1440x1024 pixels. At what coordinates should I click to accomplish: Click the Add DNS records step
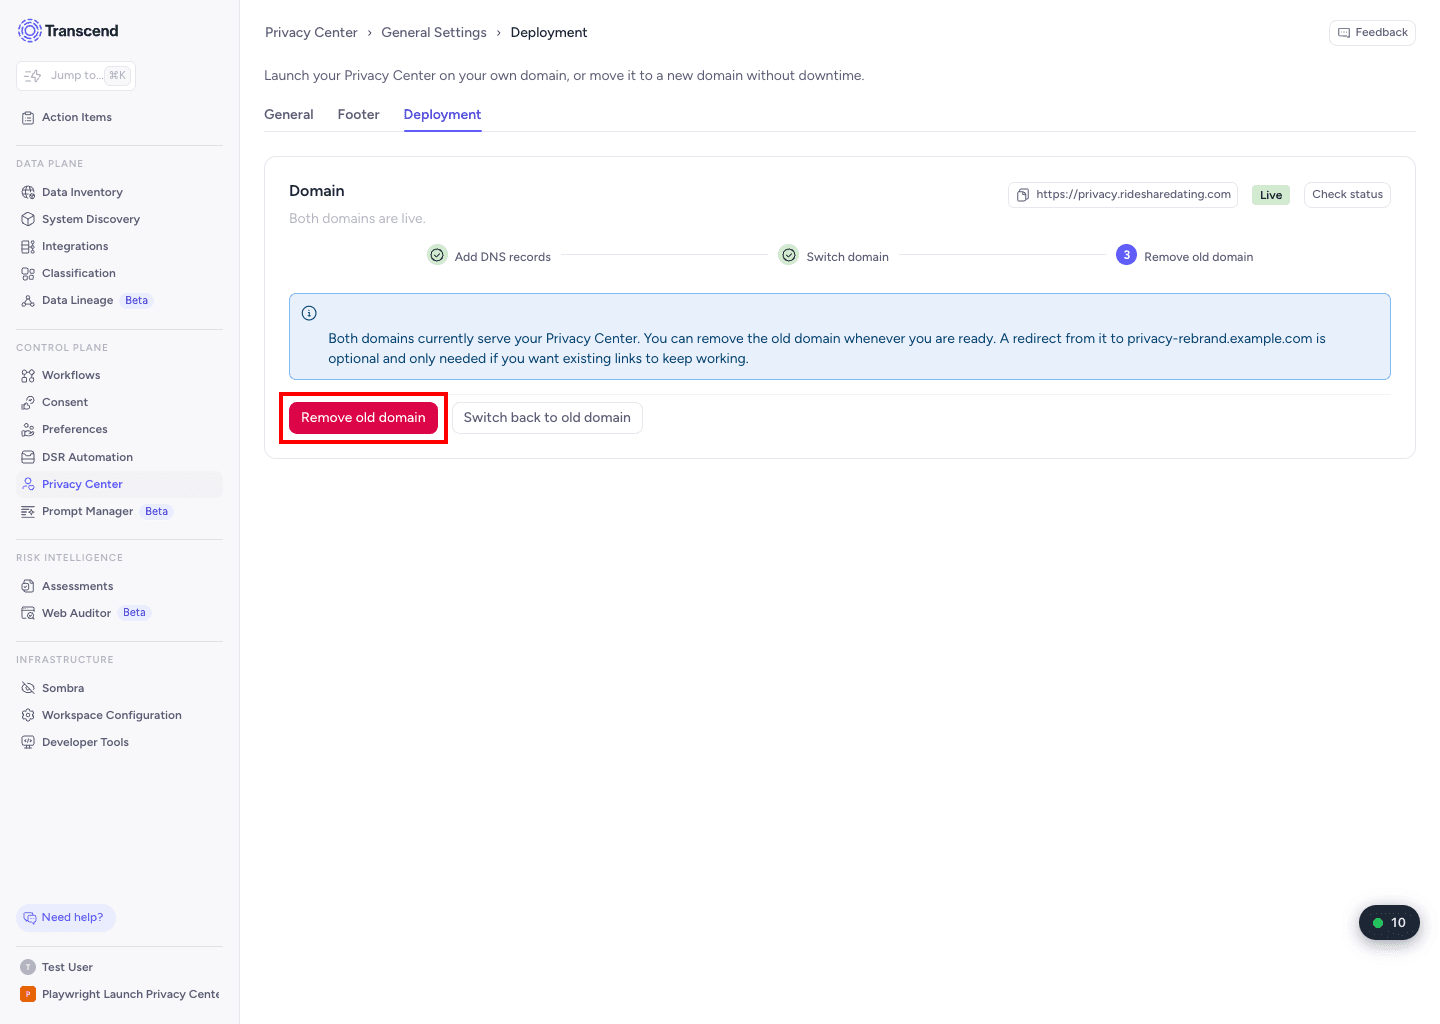coord(489,256)
